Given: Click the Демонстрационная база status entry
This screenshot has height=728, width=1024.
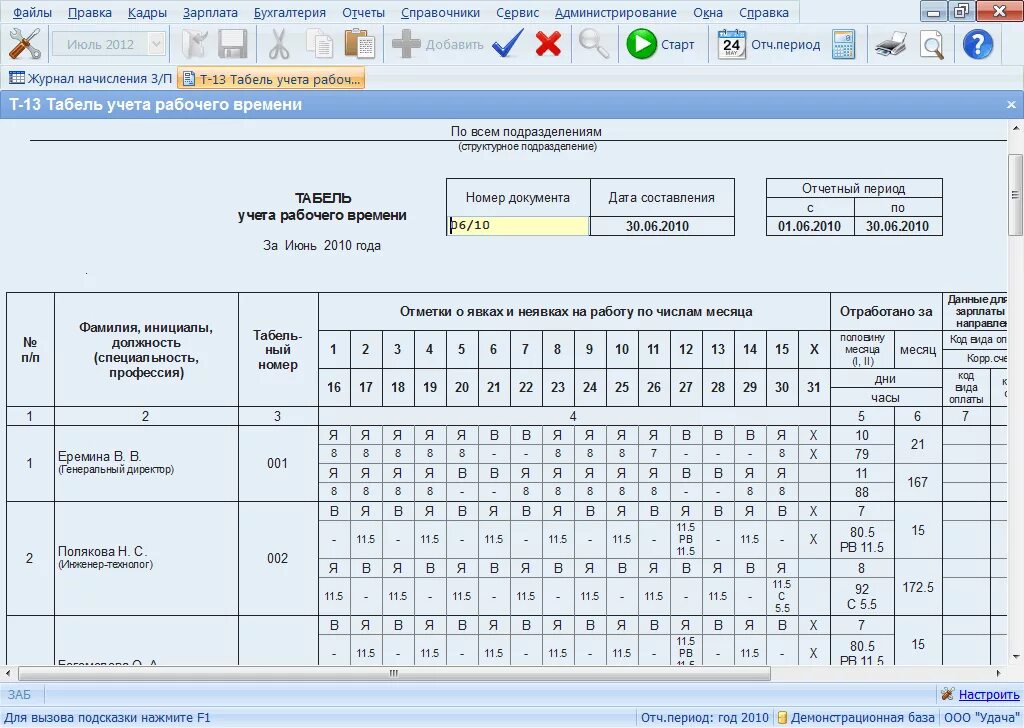Looking at the screenshot, I should coord(862,718).
